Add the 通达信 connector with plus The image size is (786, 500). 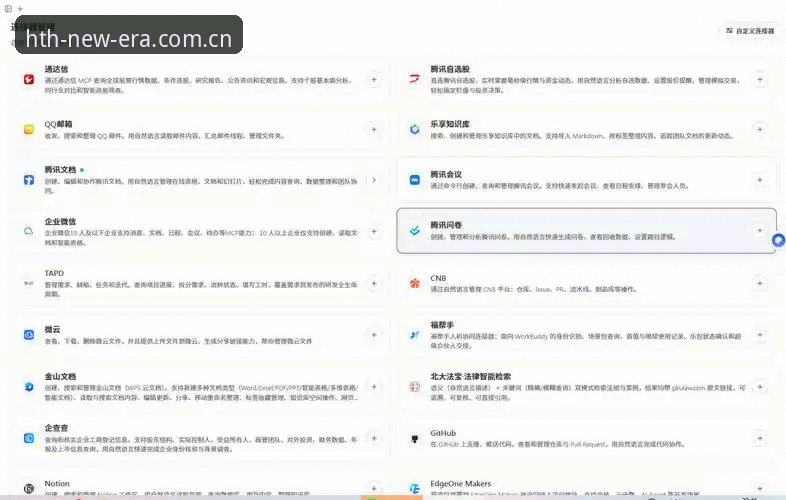click(374, 79)
